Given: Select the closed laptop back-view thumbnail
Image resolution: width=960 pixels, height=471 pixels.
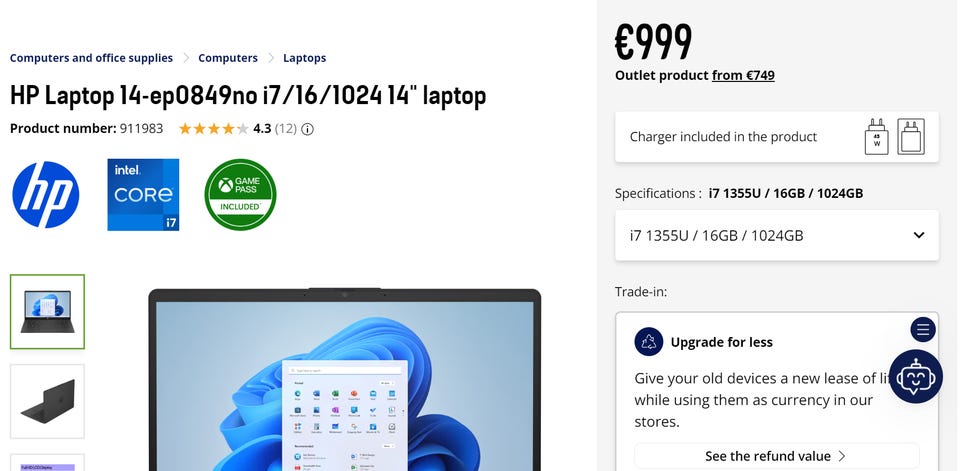Looking at the screenshot, I should click(47, 401).
